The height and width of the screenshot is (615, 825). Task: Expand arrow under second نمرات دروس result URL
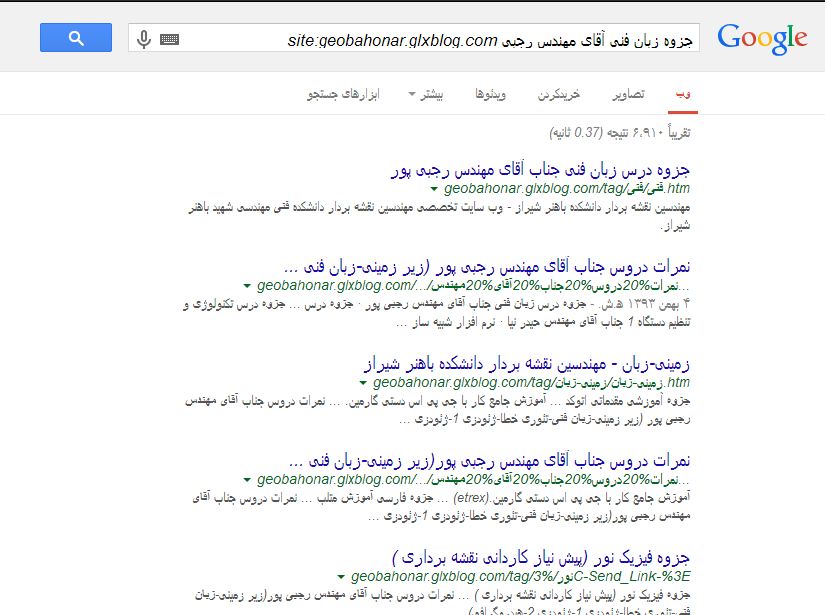click(x=247, y=480)
